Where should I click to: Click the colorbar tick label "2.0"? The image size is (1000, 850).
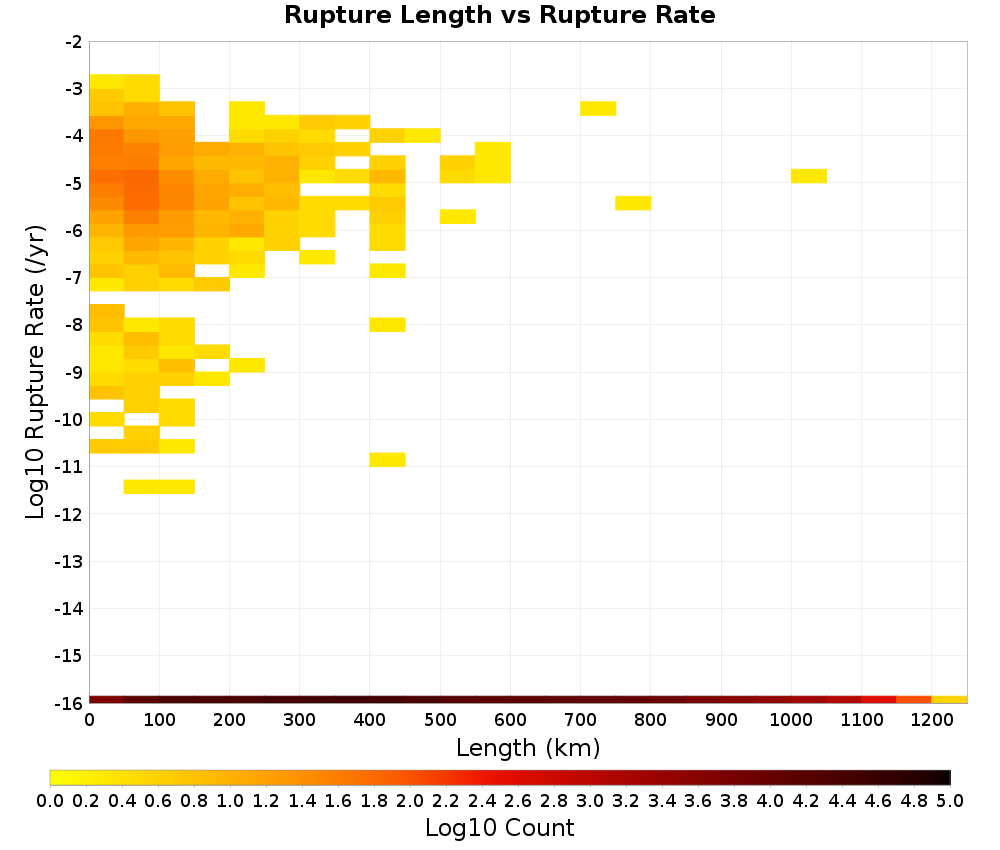[x=410, y=800]
